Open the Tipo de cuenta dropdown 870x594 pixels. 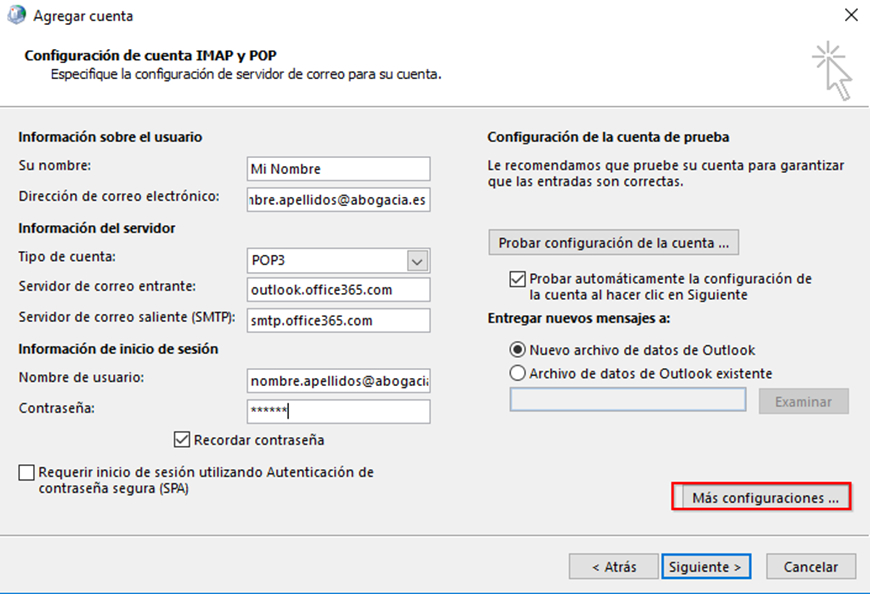(417, 261)
